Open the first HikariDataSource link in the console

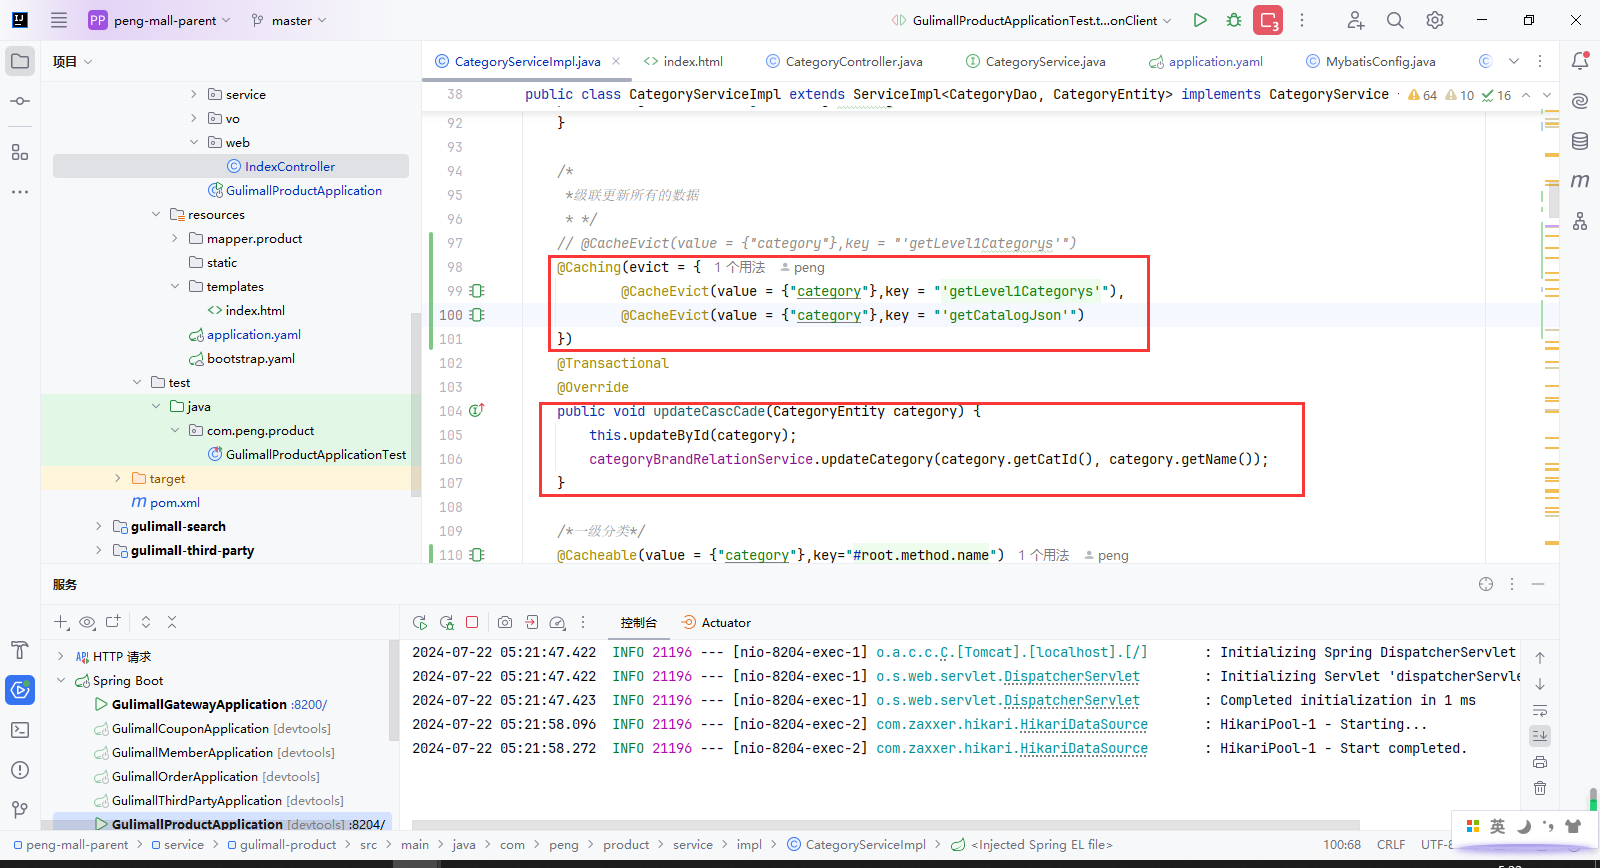pyautogui.click(x=1084, y=724)
